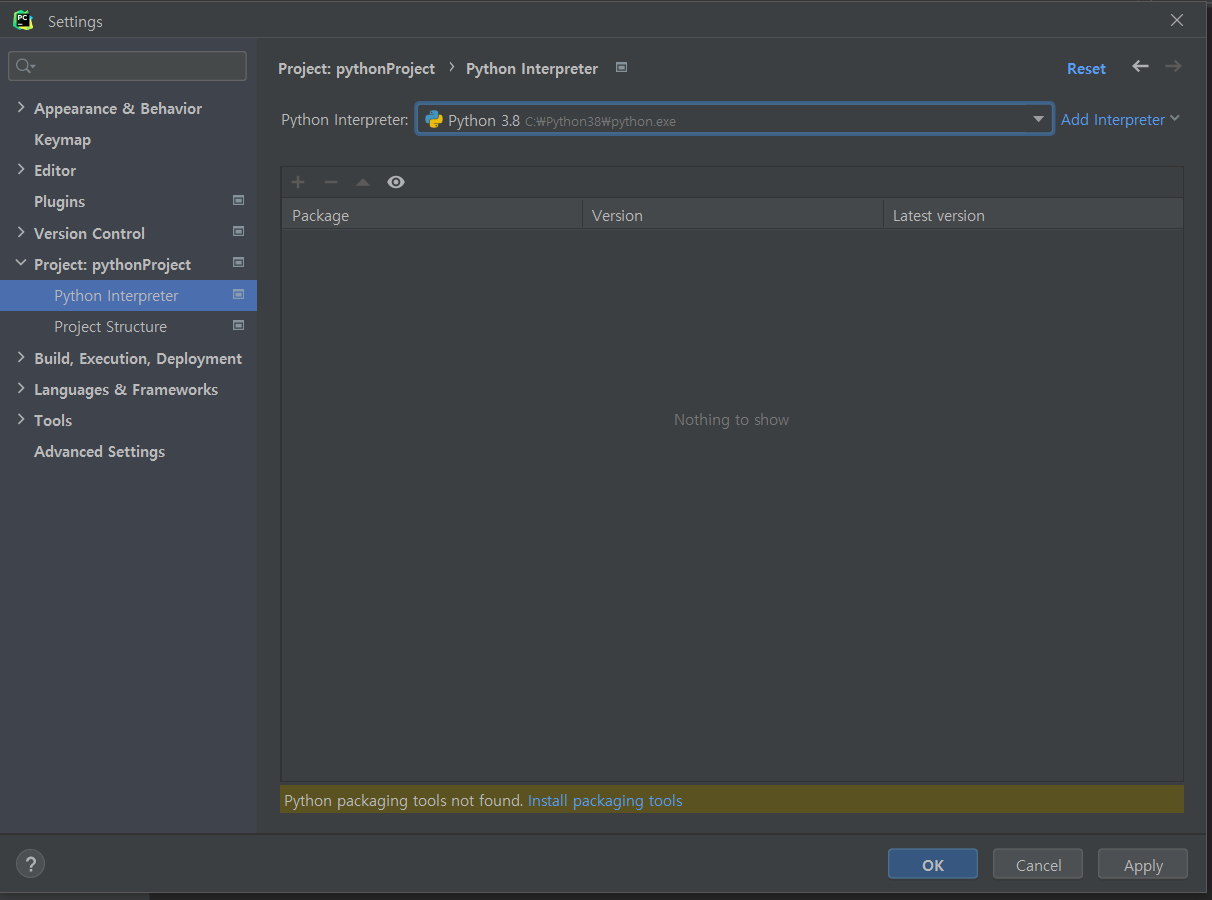Open the Plugins settings page
1212x900 pixels.
(59, 201)
